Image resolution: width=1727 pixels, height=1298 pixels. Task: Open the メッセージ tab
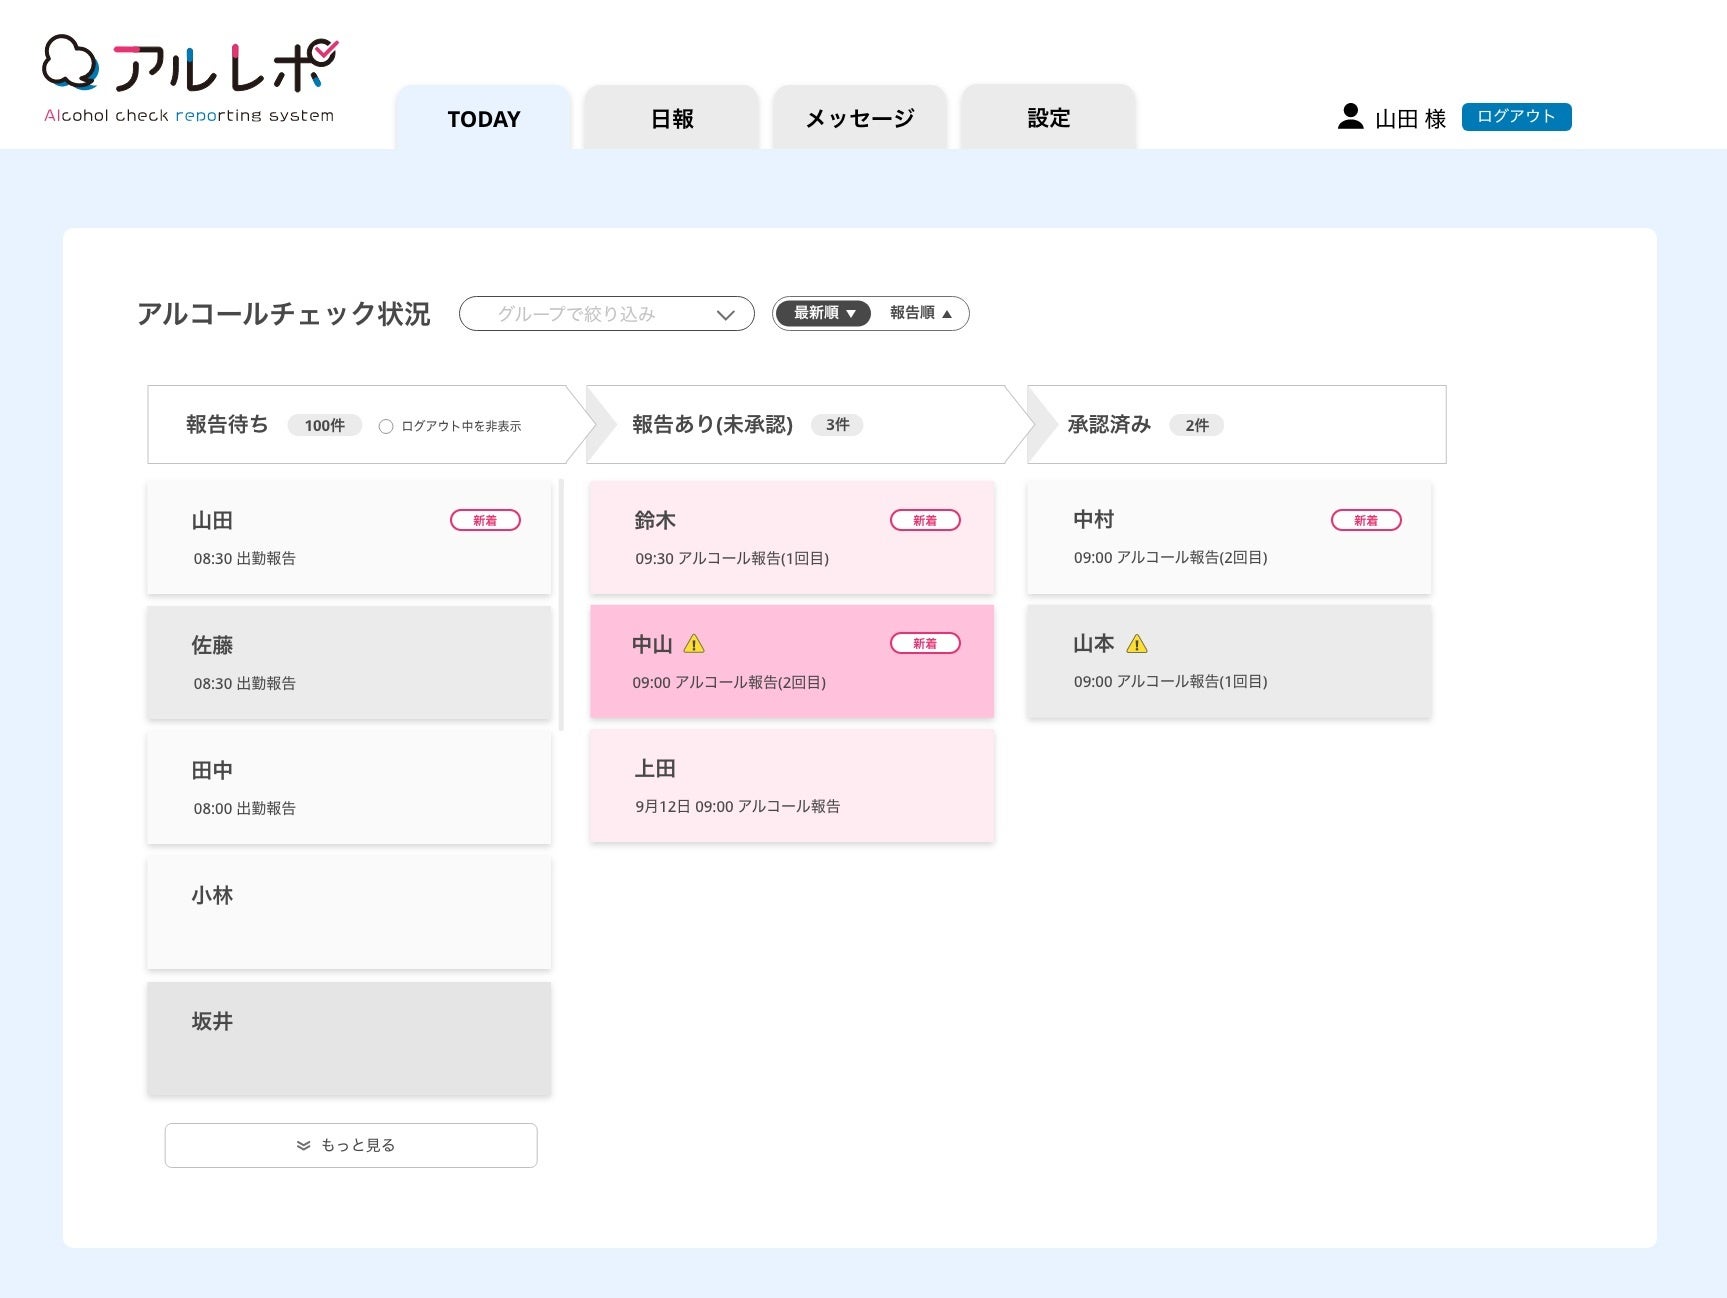click(858, 118)
